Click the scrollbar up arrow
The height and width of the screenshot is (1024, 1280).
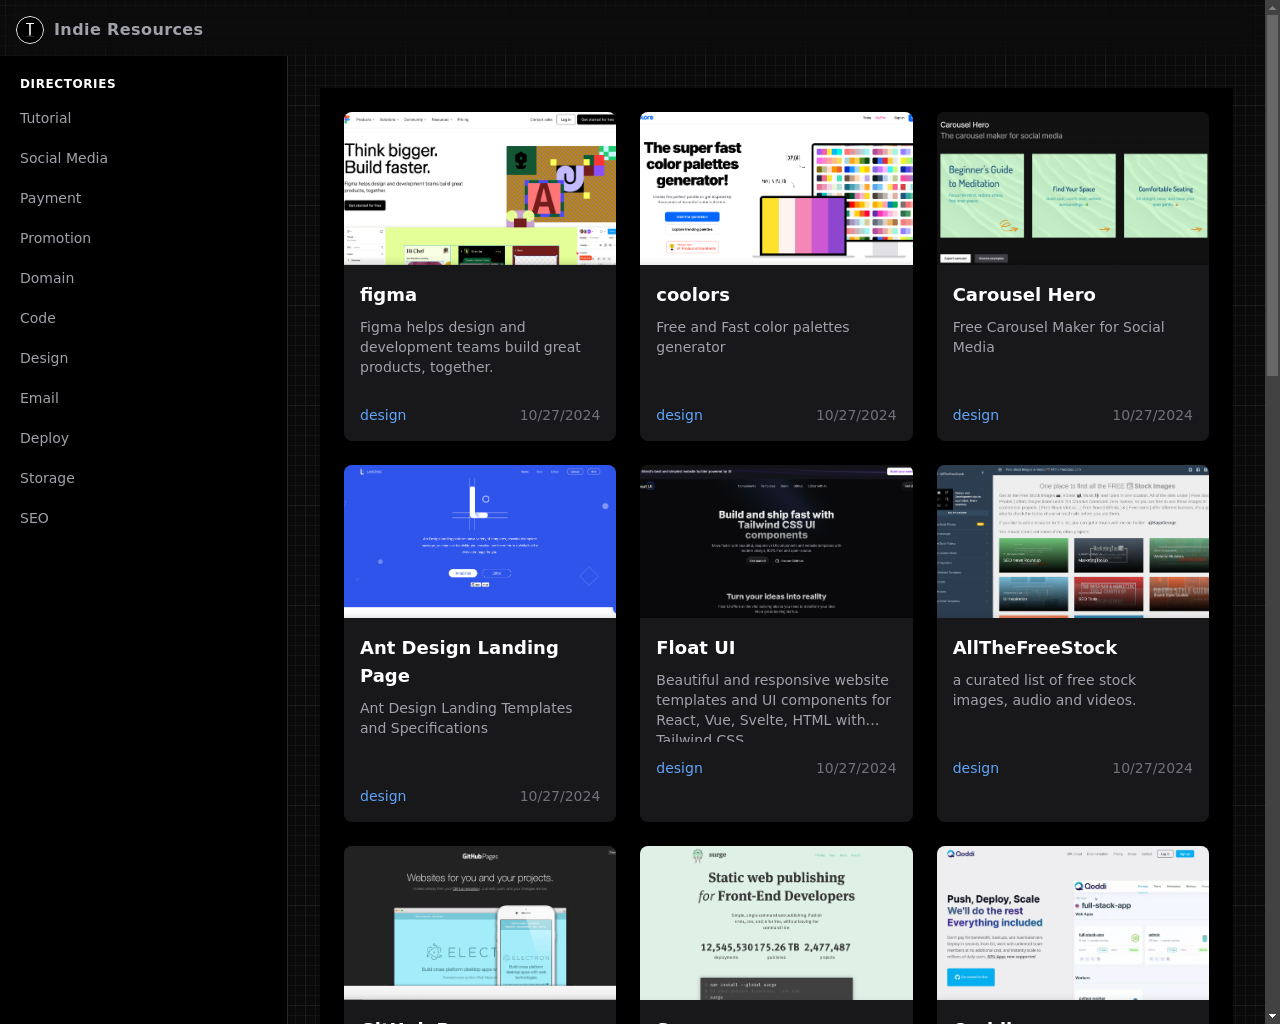point(1272,8)
